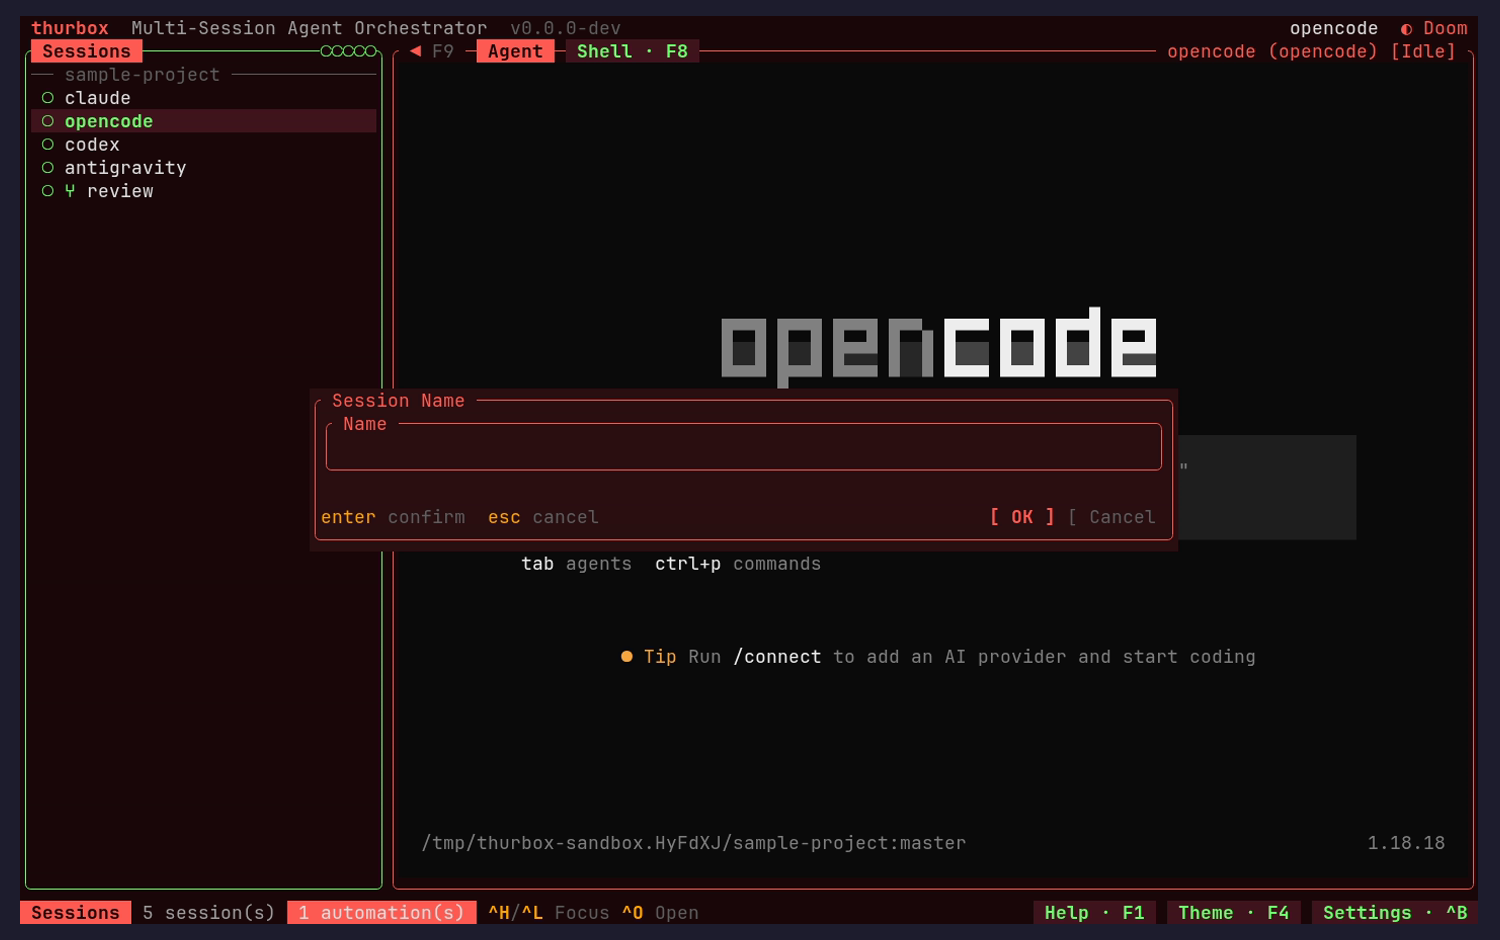The width and height of the screenshot is (1500, 940).
Task: Cancel the Session Name dialog
Action: 1112,517
